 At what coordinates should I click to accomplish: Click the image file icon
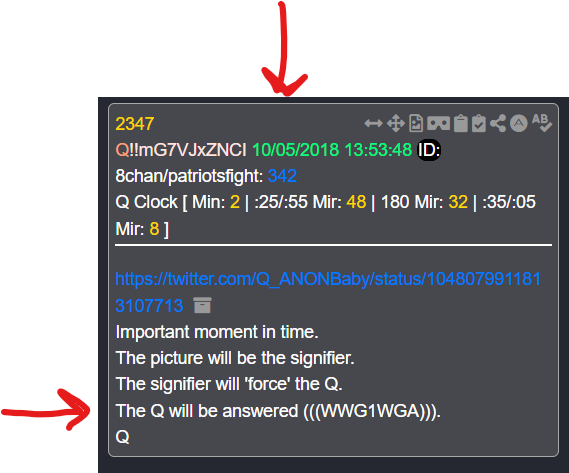tap(416, 123)
